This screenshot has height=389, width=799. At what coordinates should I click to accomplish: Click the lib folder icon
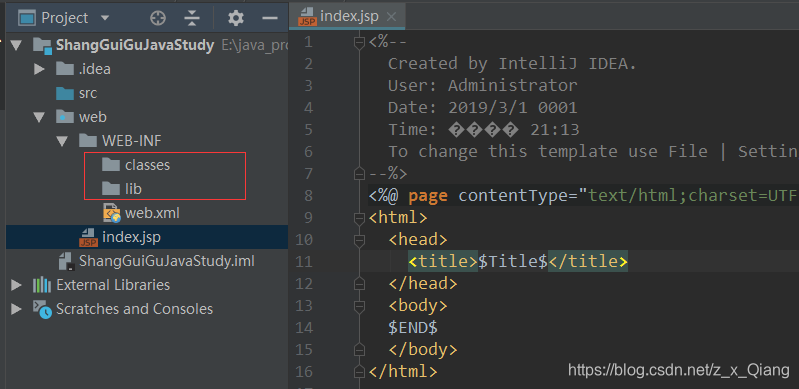[x=111, y=189]
